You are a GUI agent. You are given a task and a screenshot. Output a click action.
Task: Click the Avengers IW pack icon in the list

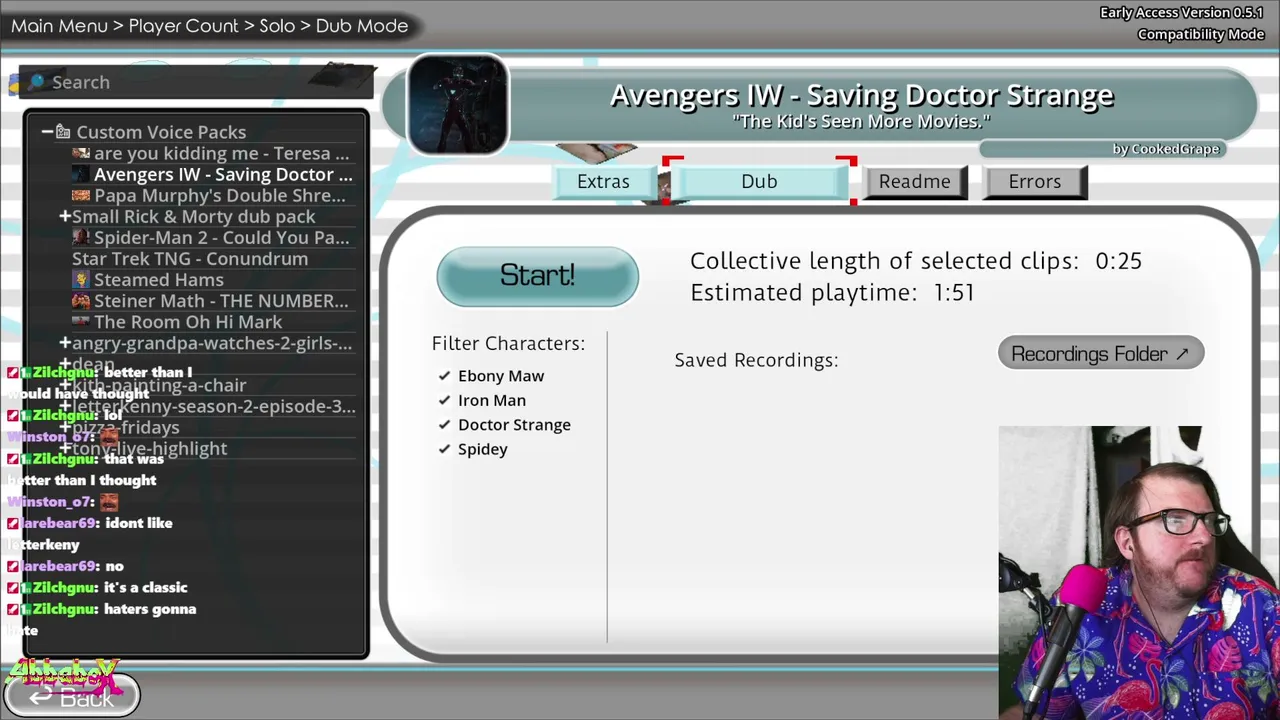click(x=81, y=174)
